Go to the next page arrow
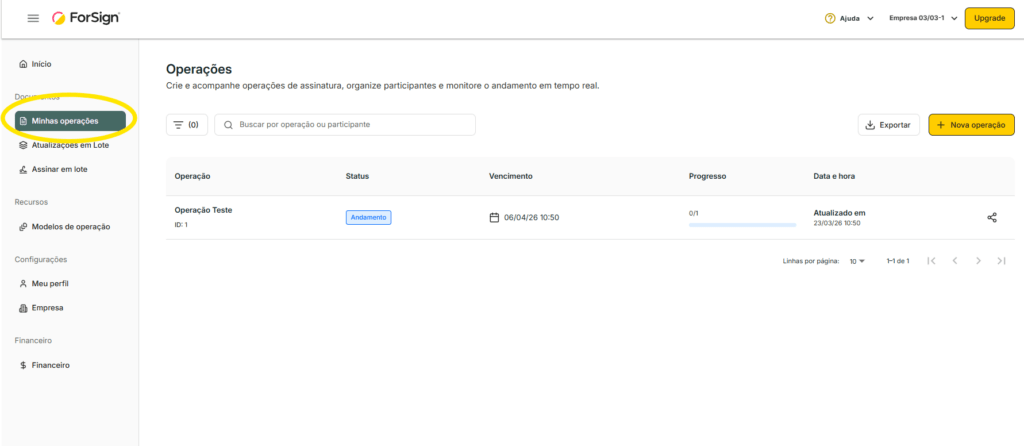The image size is (1024, 446). [x=978, y=261]
